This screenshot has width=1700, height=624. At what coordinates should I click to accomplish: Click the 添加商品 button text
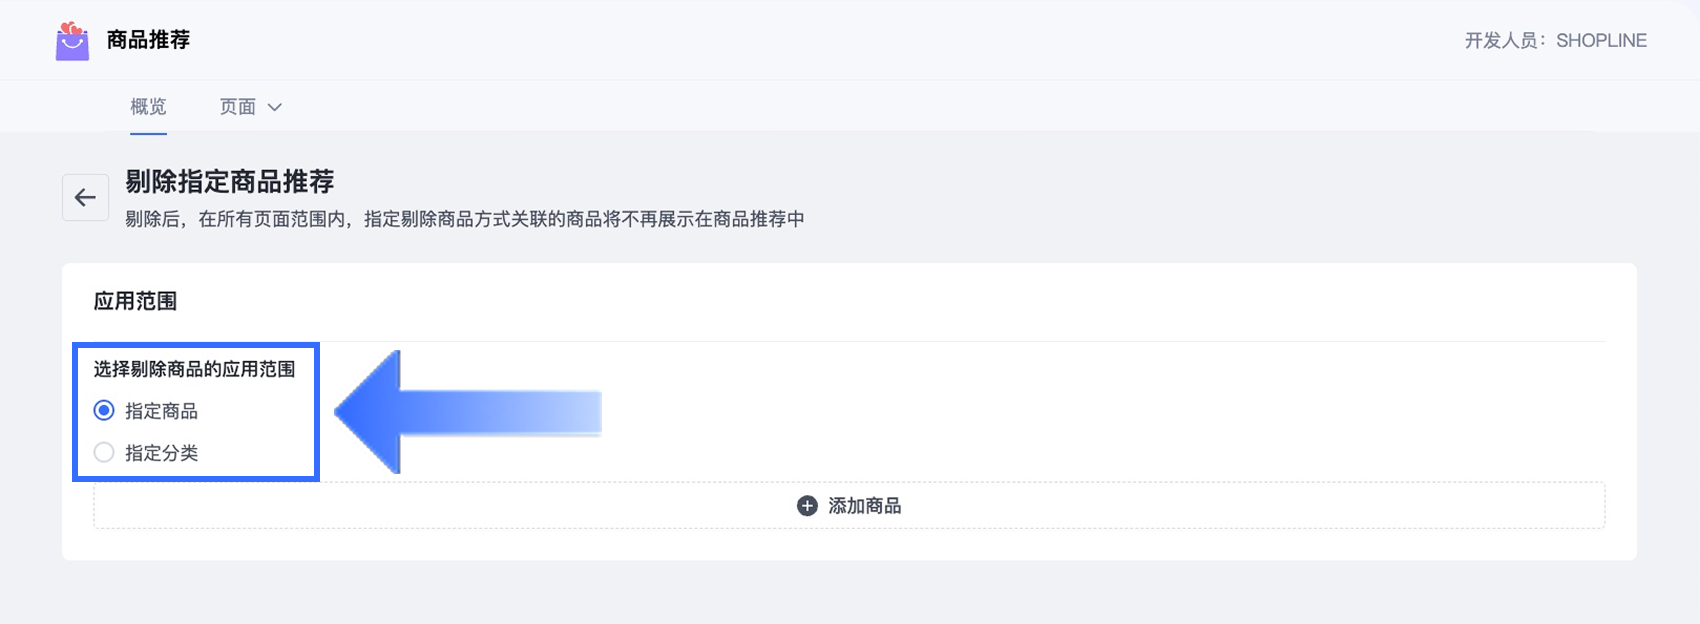pyautogui.click(x=864, y=506)
